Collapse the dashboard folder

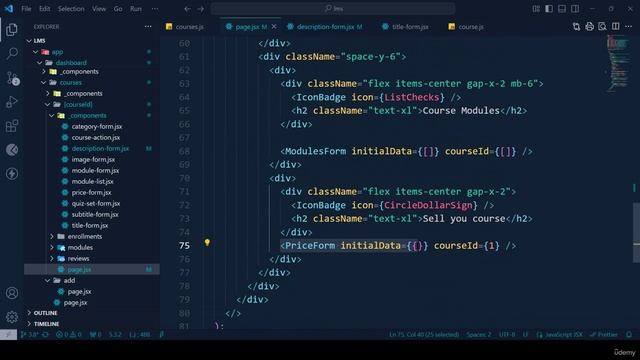point(40,63)
